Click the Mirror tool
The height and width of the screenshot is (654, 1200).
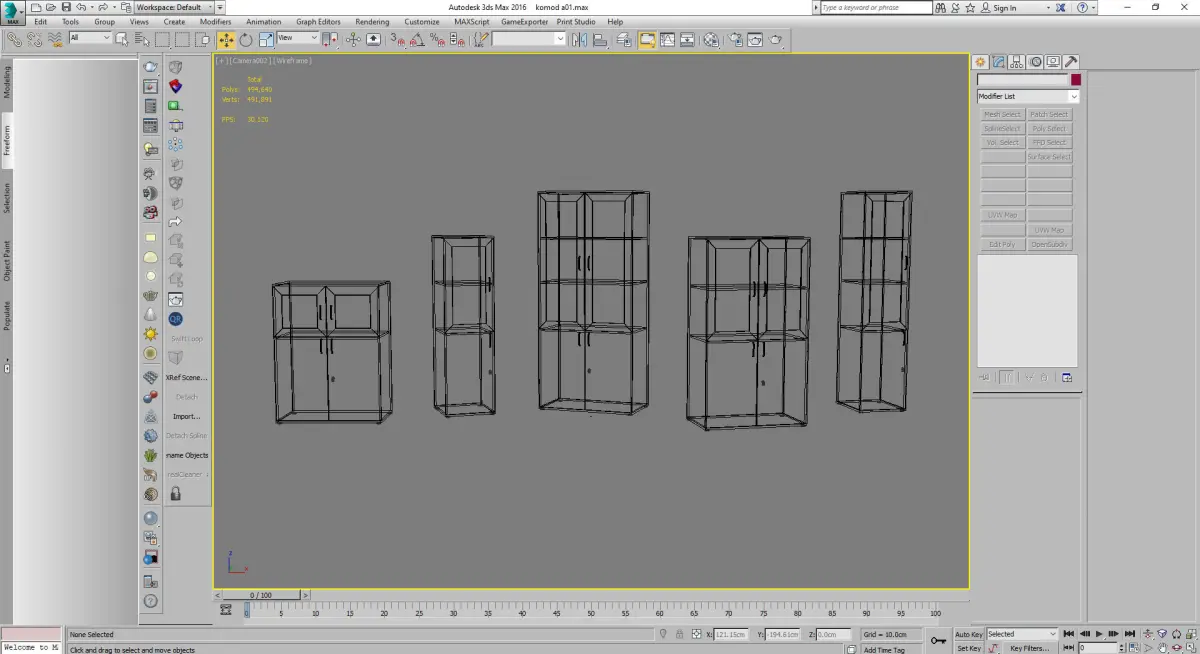[580, 40]
